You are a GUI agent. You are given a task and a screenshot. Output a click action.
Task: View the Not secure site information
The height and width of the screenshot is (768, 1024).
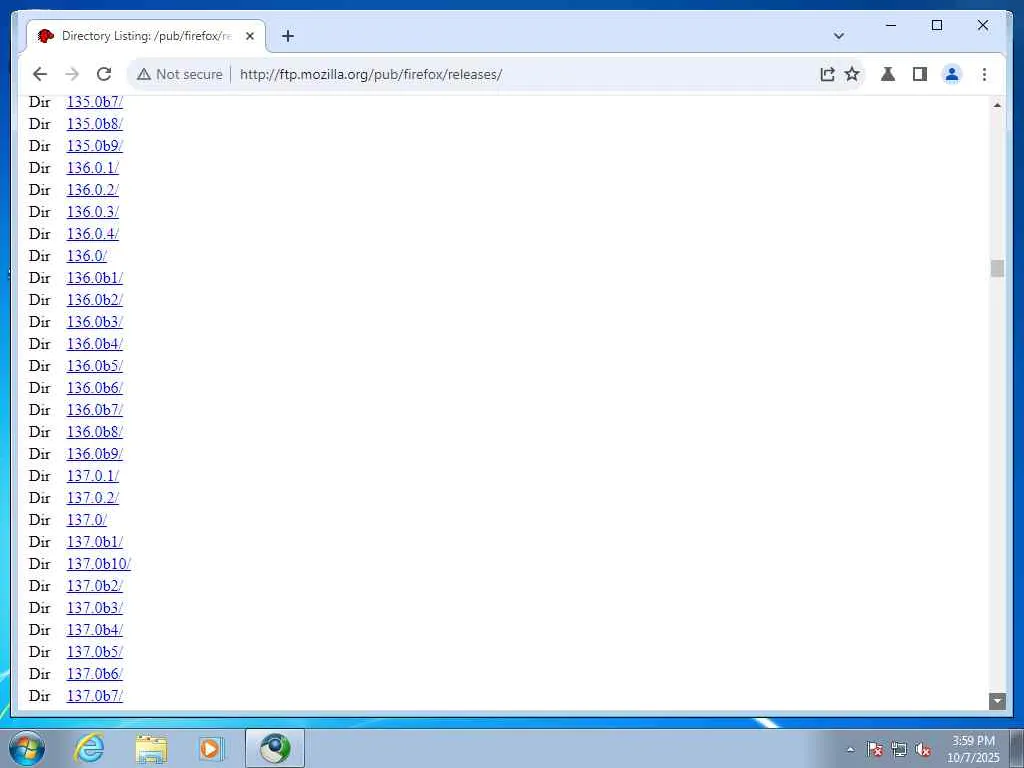pyautogui.click(x=180, y=74)
